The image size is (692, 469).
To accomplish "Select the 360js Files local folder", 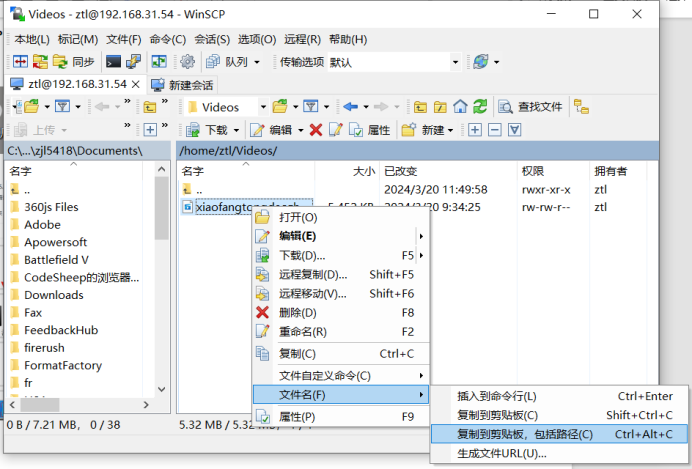I will 51,207.
